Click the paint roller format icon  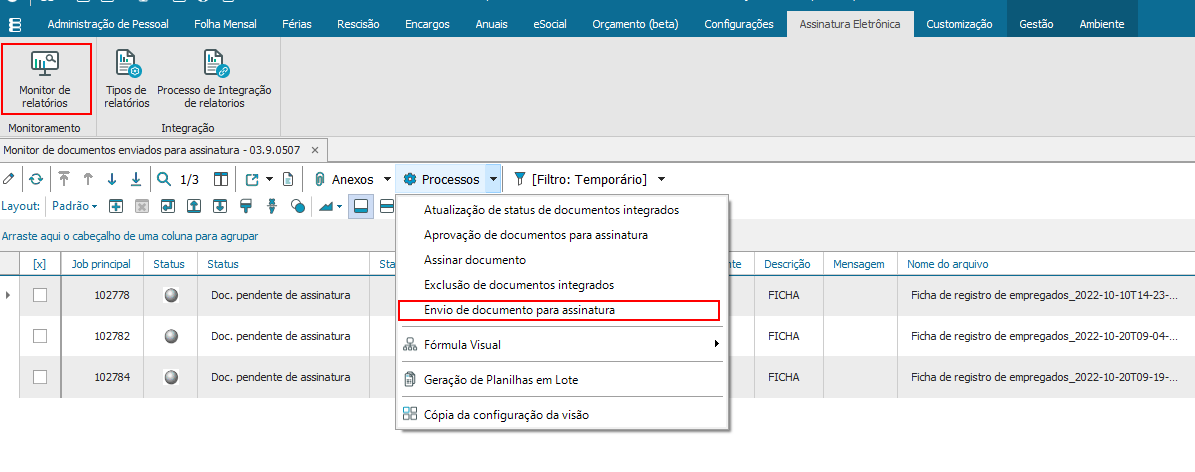[245, 205]
